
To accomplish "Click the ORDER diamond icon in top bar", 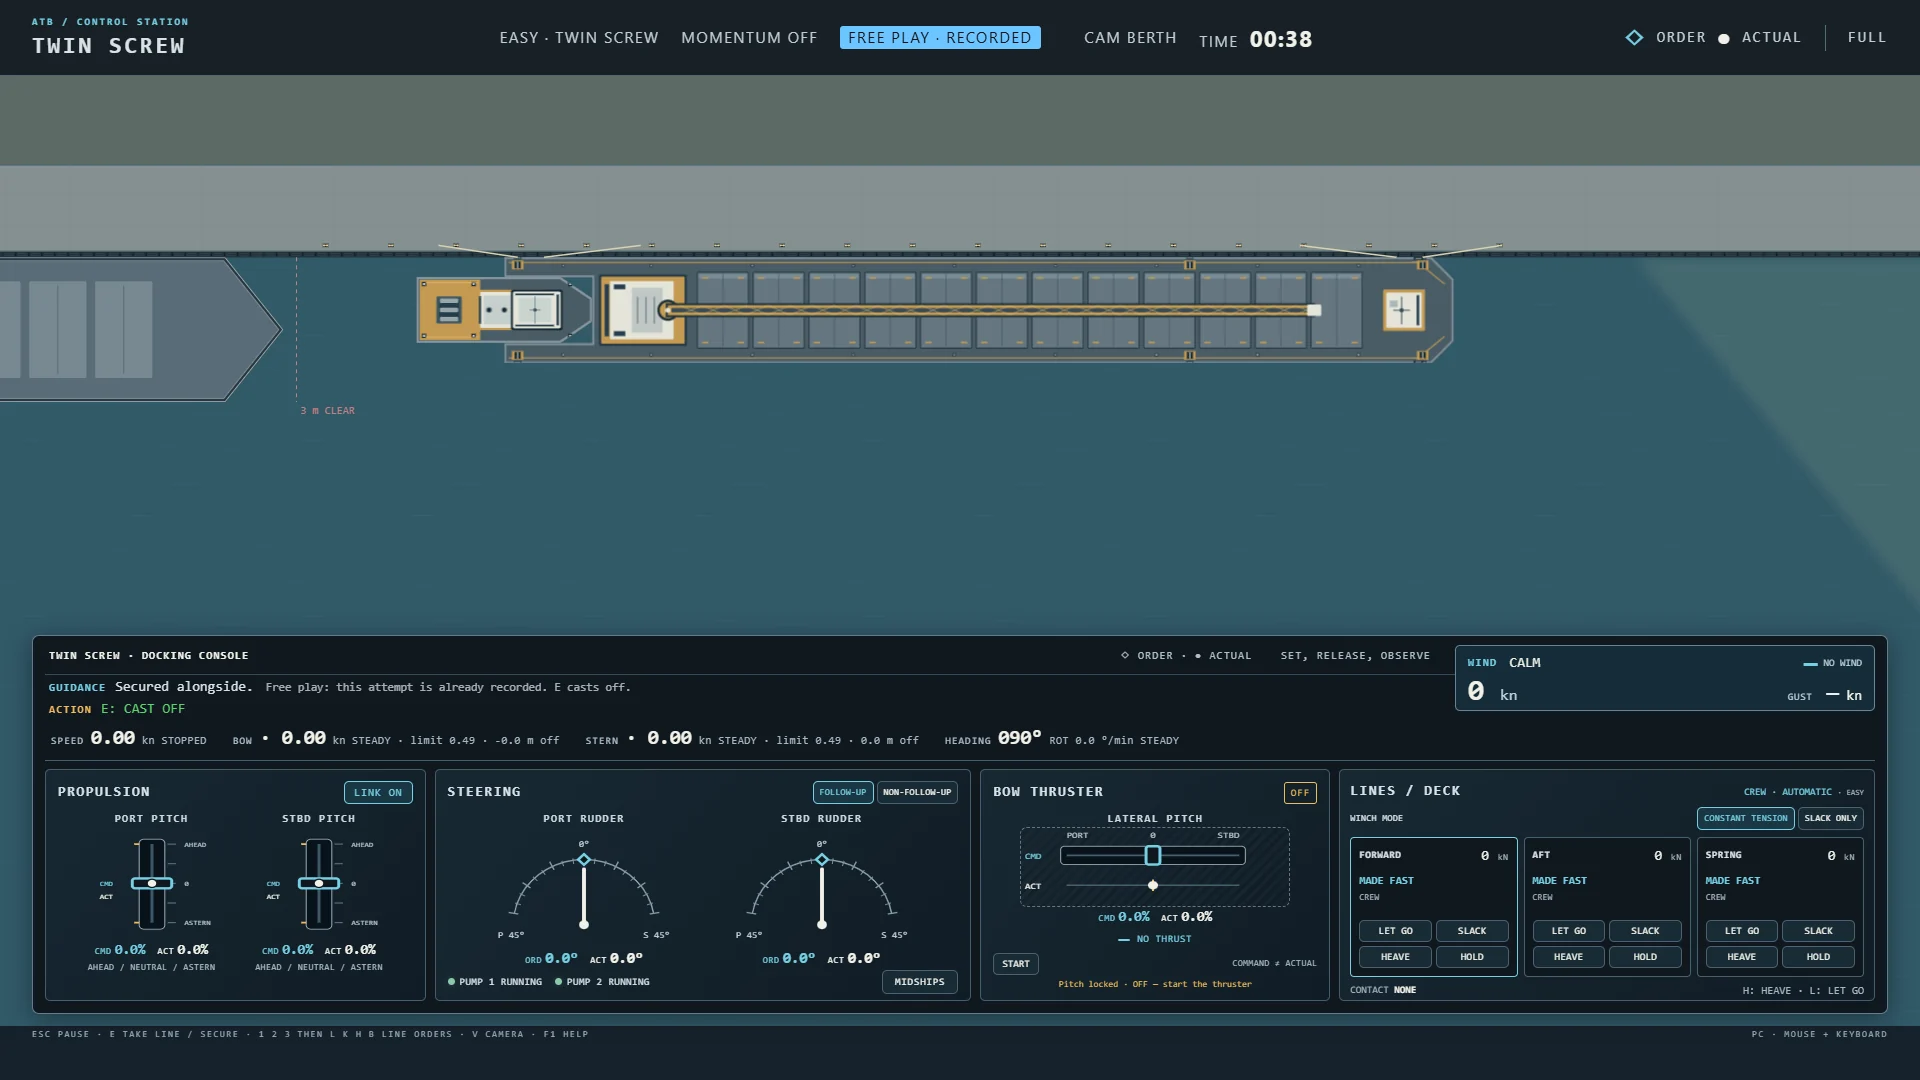I will [1634, 38].
